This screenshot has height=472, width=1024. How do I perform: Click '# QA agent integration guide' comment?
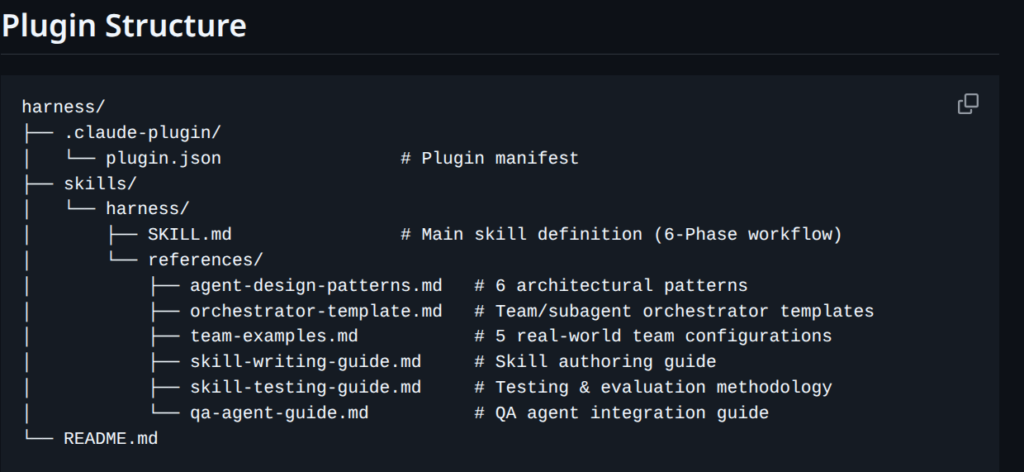[621, 413]
